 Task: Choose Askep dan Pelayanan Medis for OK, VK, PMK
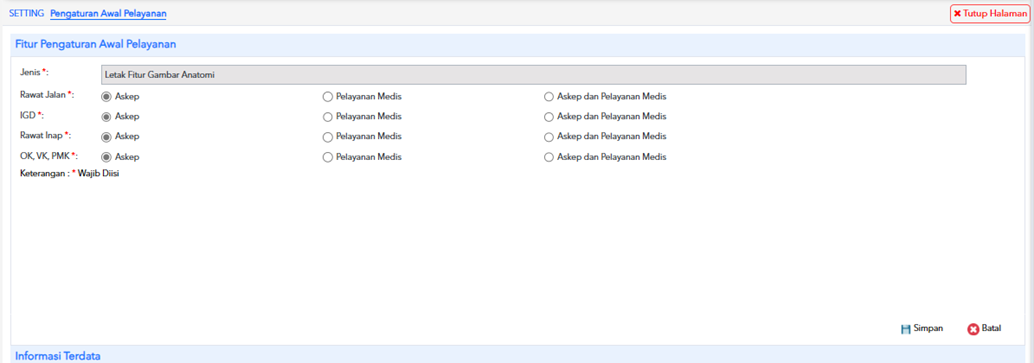pyautogui.click(x=549, y=157)
